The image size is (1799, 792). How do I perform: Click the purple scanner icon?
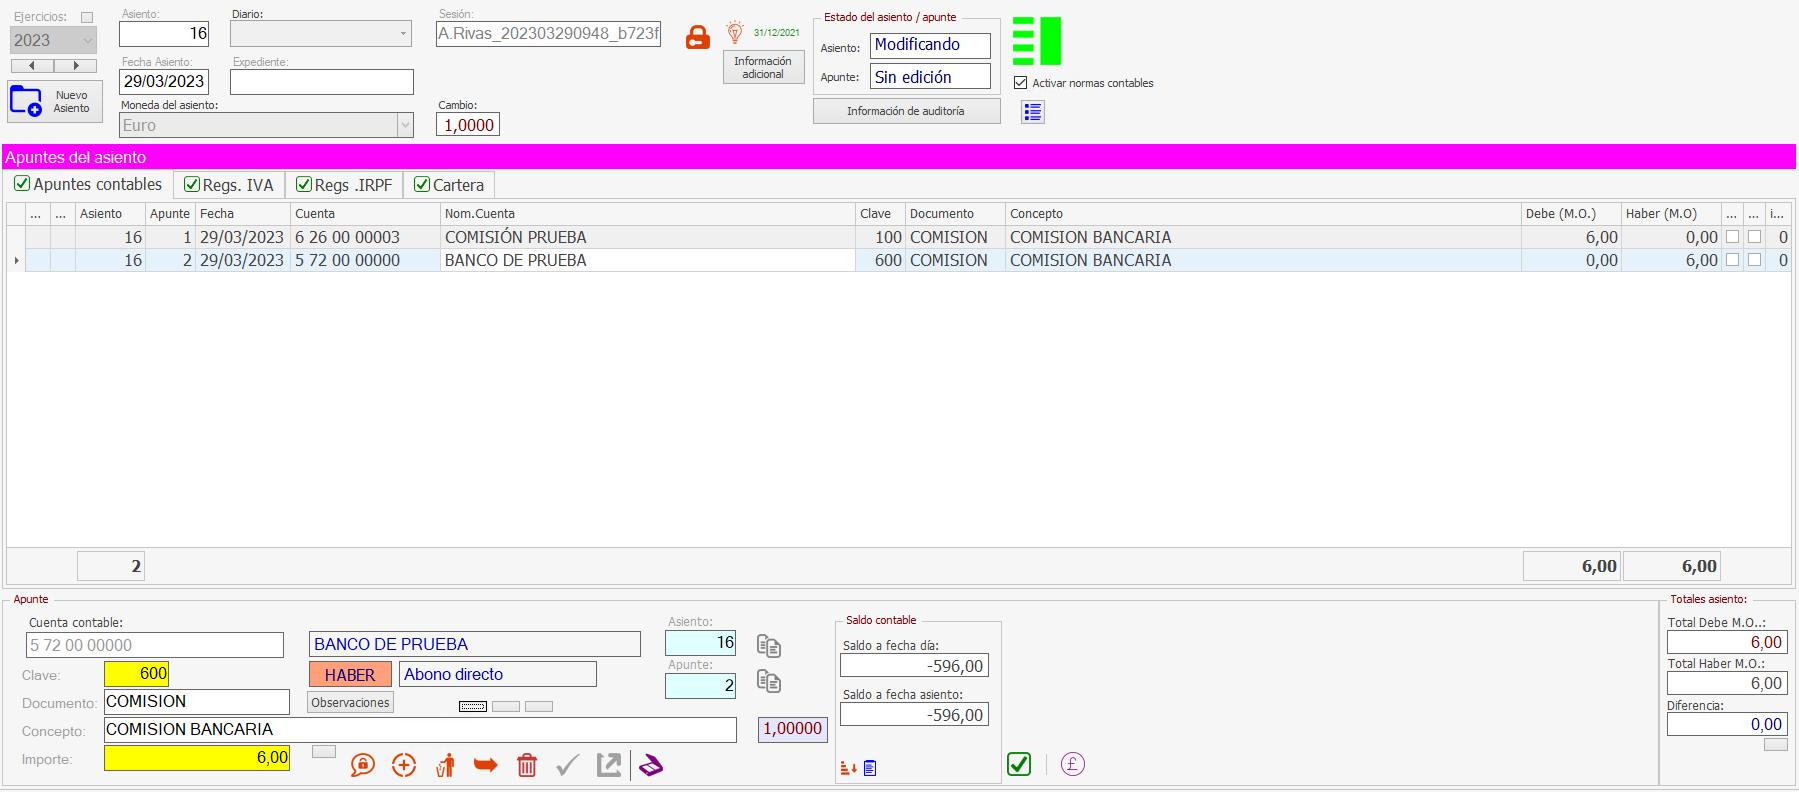point(651,766)
